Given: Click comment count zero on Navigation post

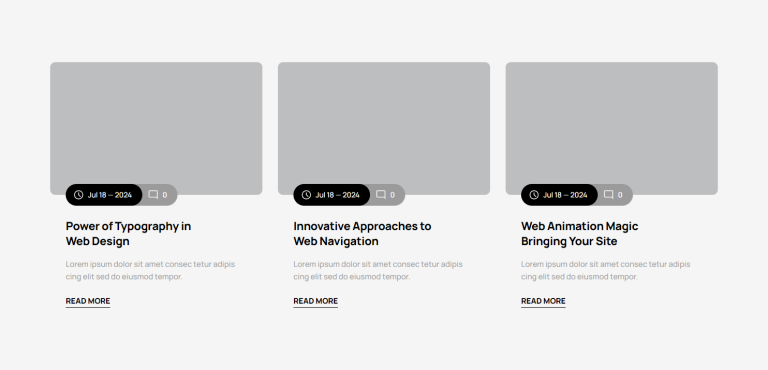Looking at the screenshot, I should (x=392, y=195).
